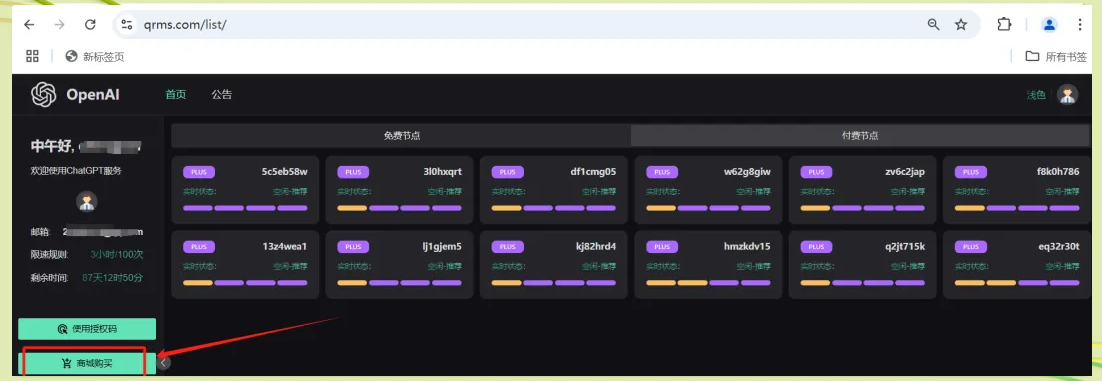This screenshot has height=381, width=1102.
Task: Open Chrome profile avatar icon
Action: (1049, 25)
